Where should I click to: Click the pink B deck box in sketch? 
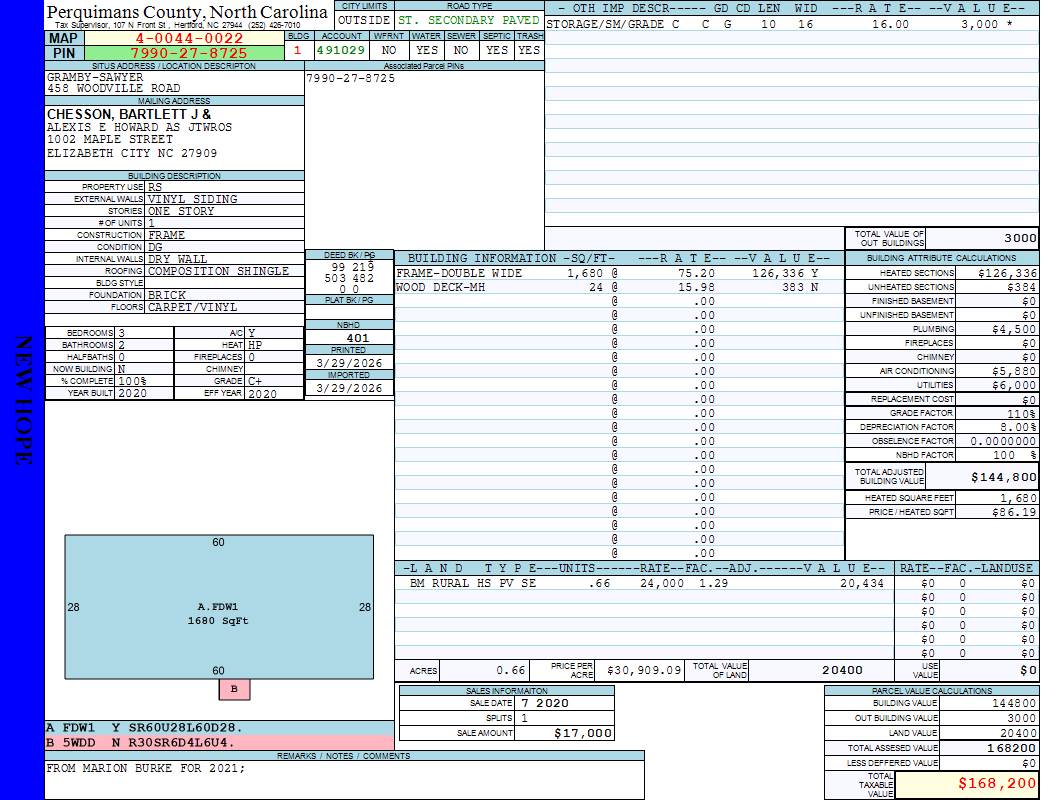234,689
